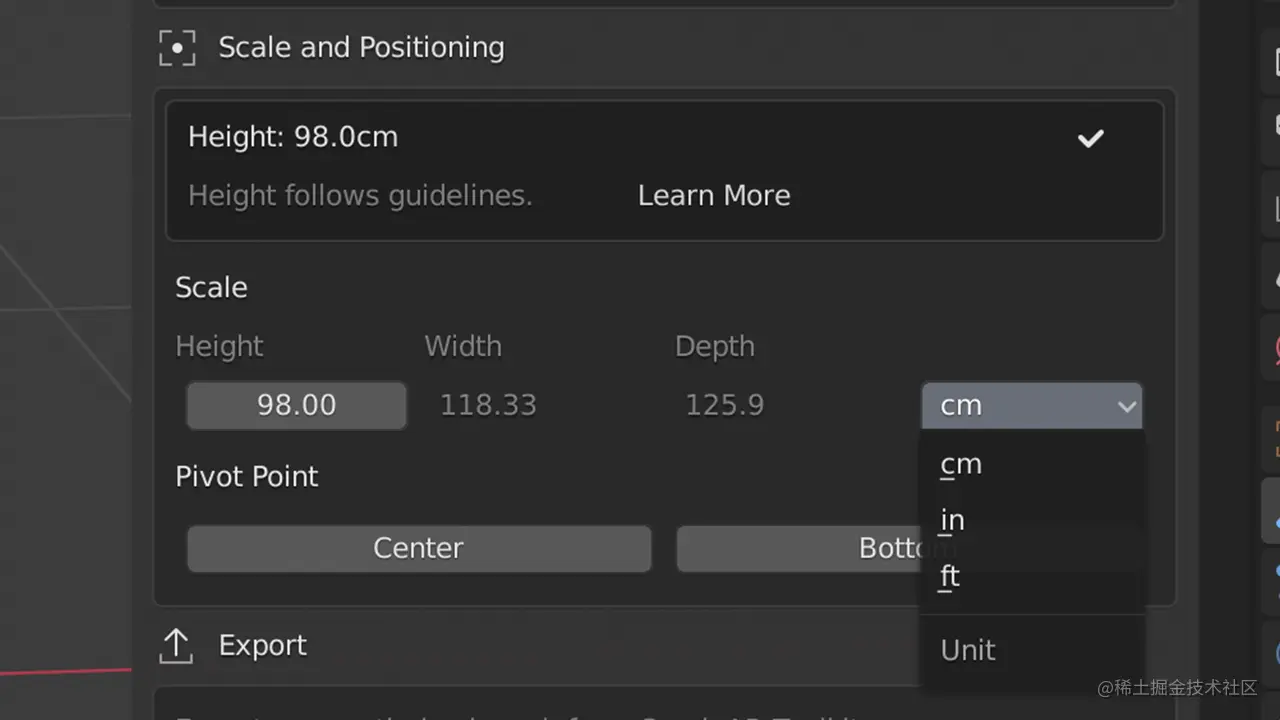The height and width of the screenshot is (720, 1280).
Task: Set pivot point to Bottom
Action: click(797, 548)
